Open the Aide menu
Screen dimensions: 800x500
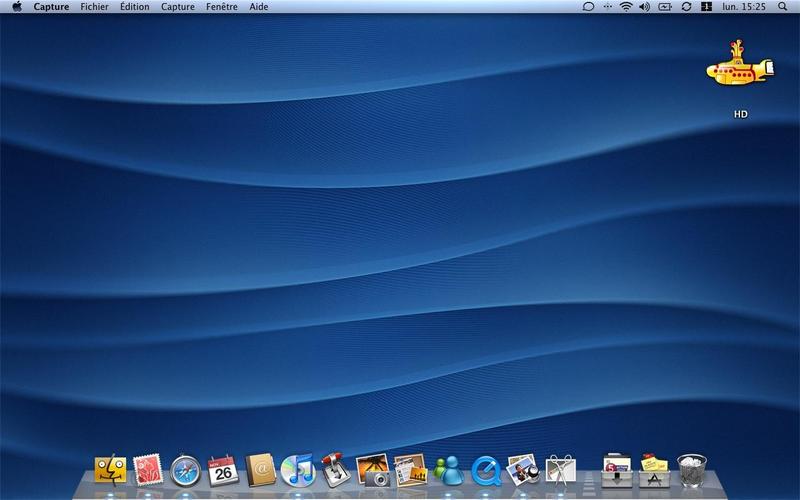click(x=259, y=7)
